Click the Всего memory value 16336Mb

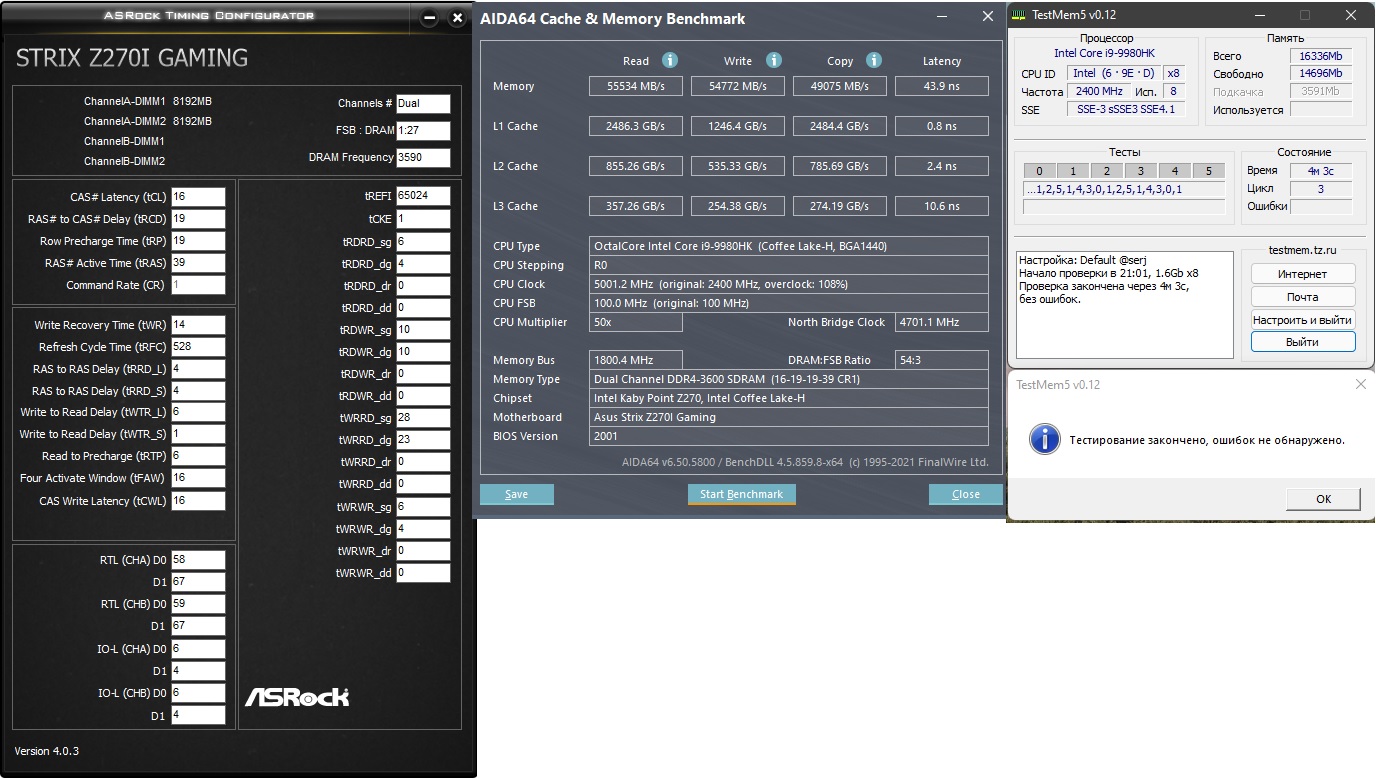click(x=1320, y=56)
